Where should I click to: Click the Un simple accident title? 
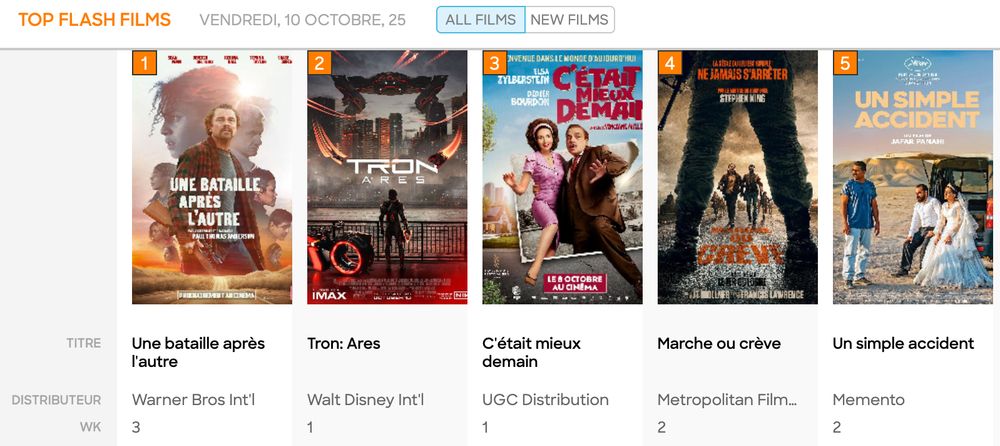pyautogui.click(x=903, y=343)
